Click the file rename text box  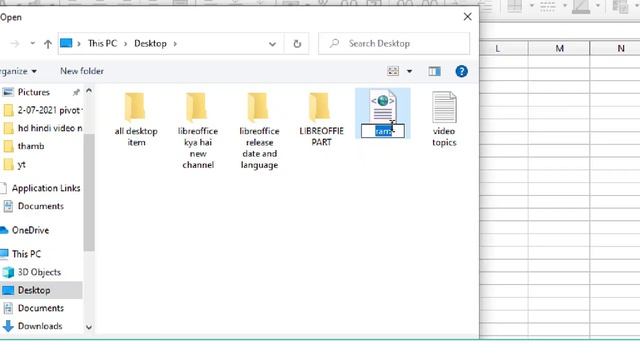[x=383, y=131]
